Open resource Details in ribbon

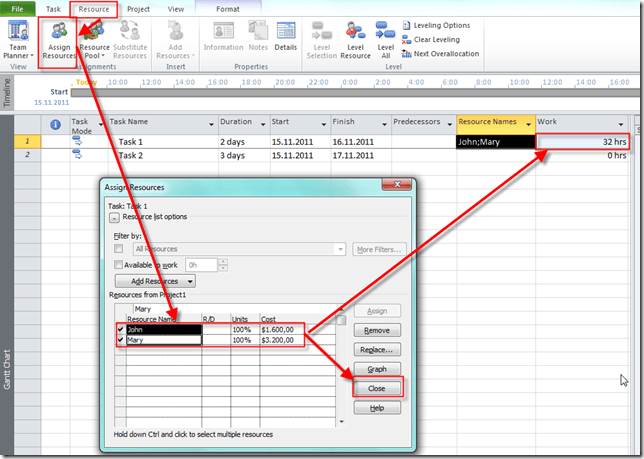tap(285, 41)
